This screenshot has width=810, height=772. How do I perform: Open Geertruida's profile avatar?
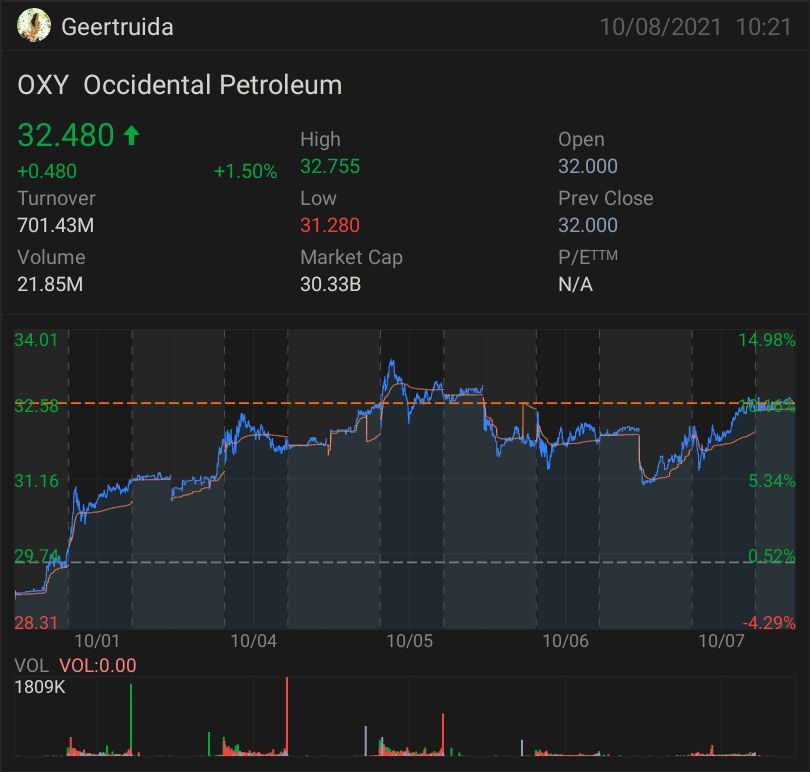click(34, 25)
